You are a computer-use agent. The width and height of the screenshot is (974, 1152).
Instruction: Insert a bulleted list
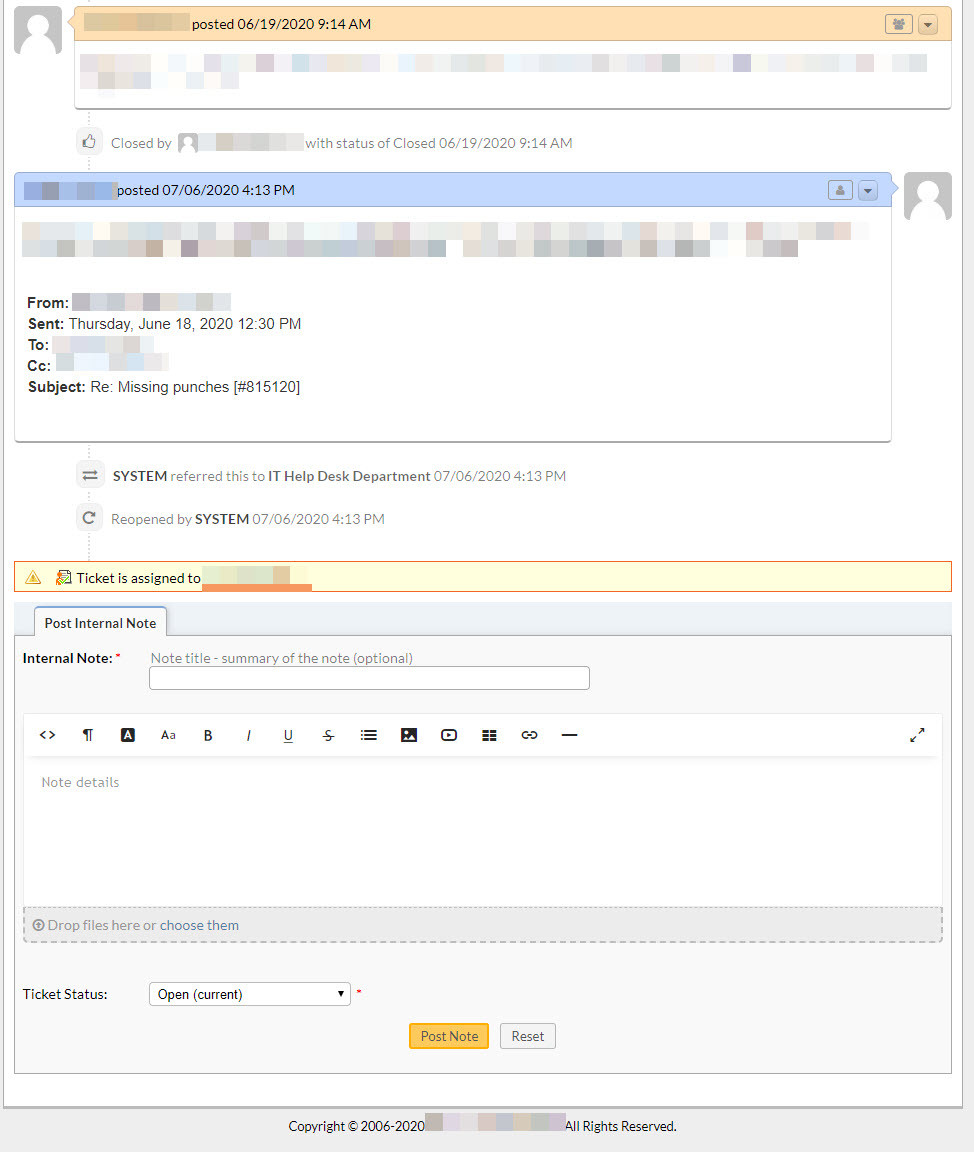(x=369, y=735)
